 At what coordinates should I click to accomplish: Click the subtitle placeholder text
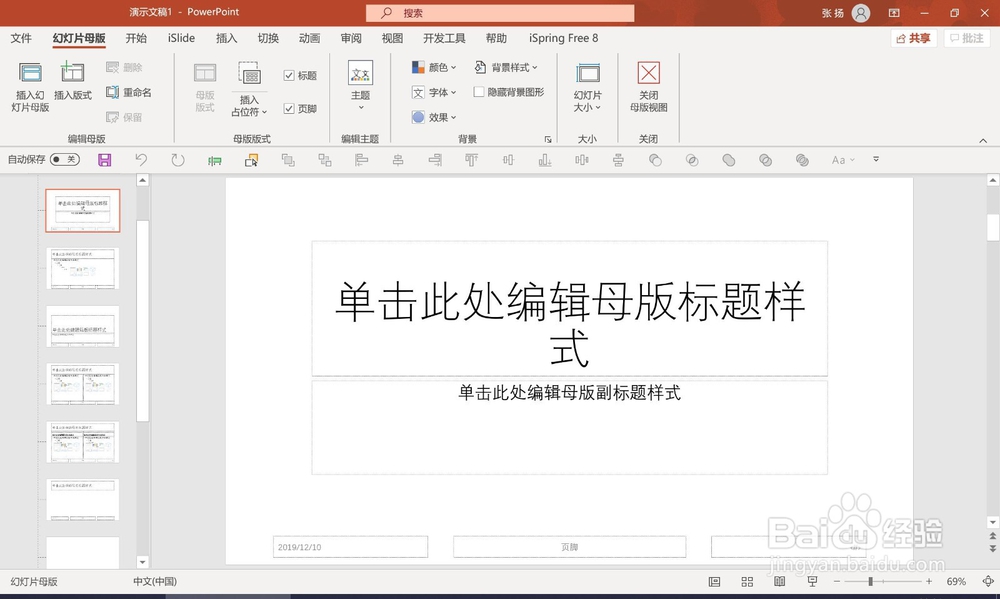tap(570, 392)
